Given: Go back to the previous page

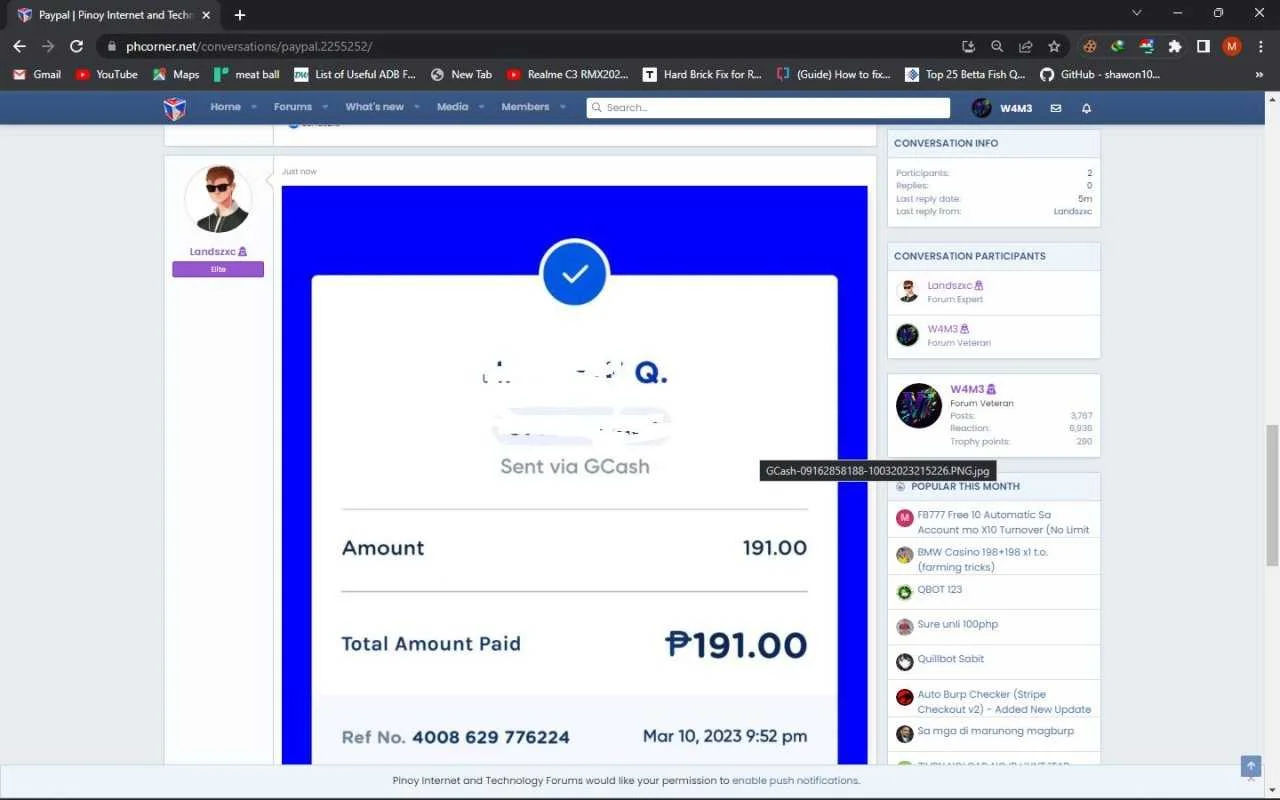Looking at the screenshot, I should coord(19,46).
